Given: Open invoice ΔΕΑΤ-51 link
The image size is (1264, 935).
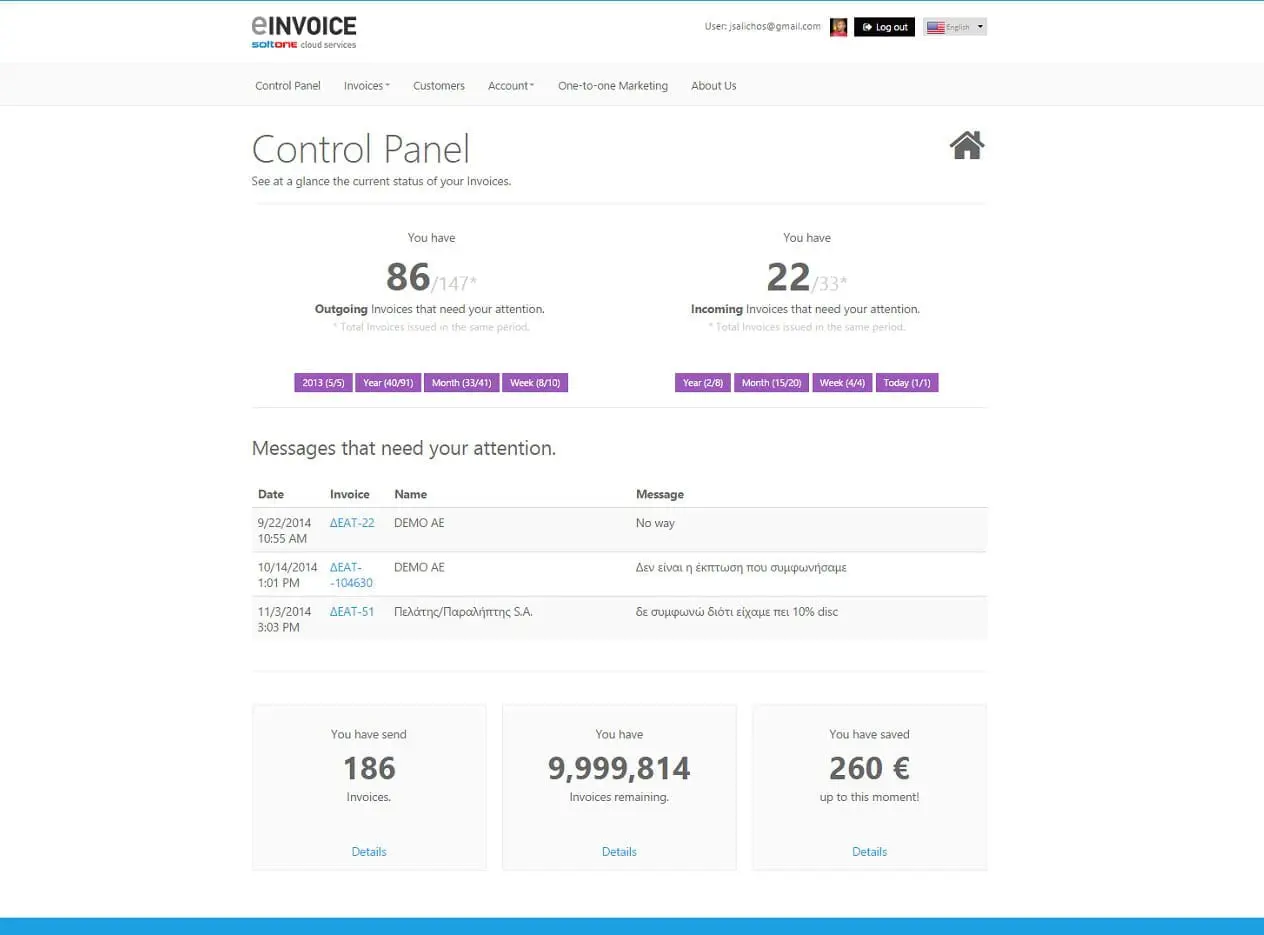Looking at the screenshot, I should [x=352, y=611].
